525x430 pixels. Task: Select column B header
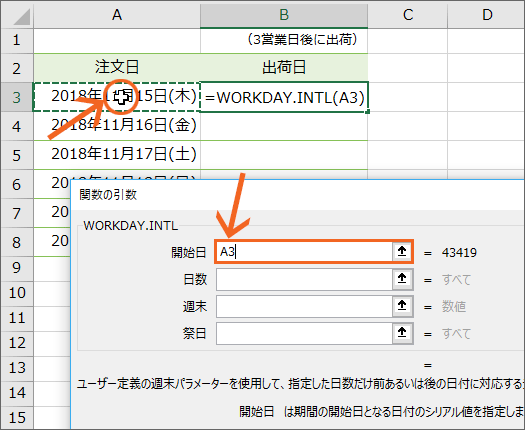(x=284, y=15)
